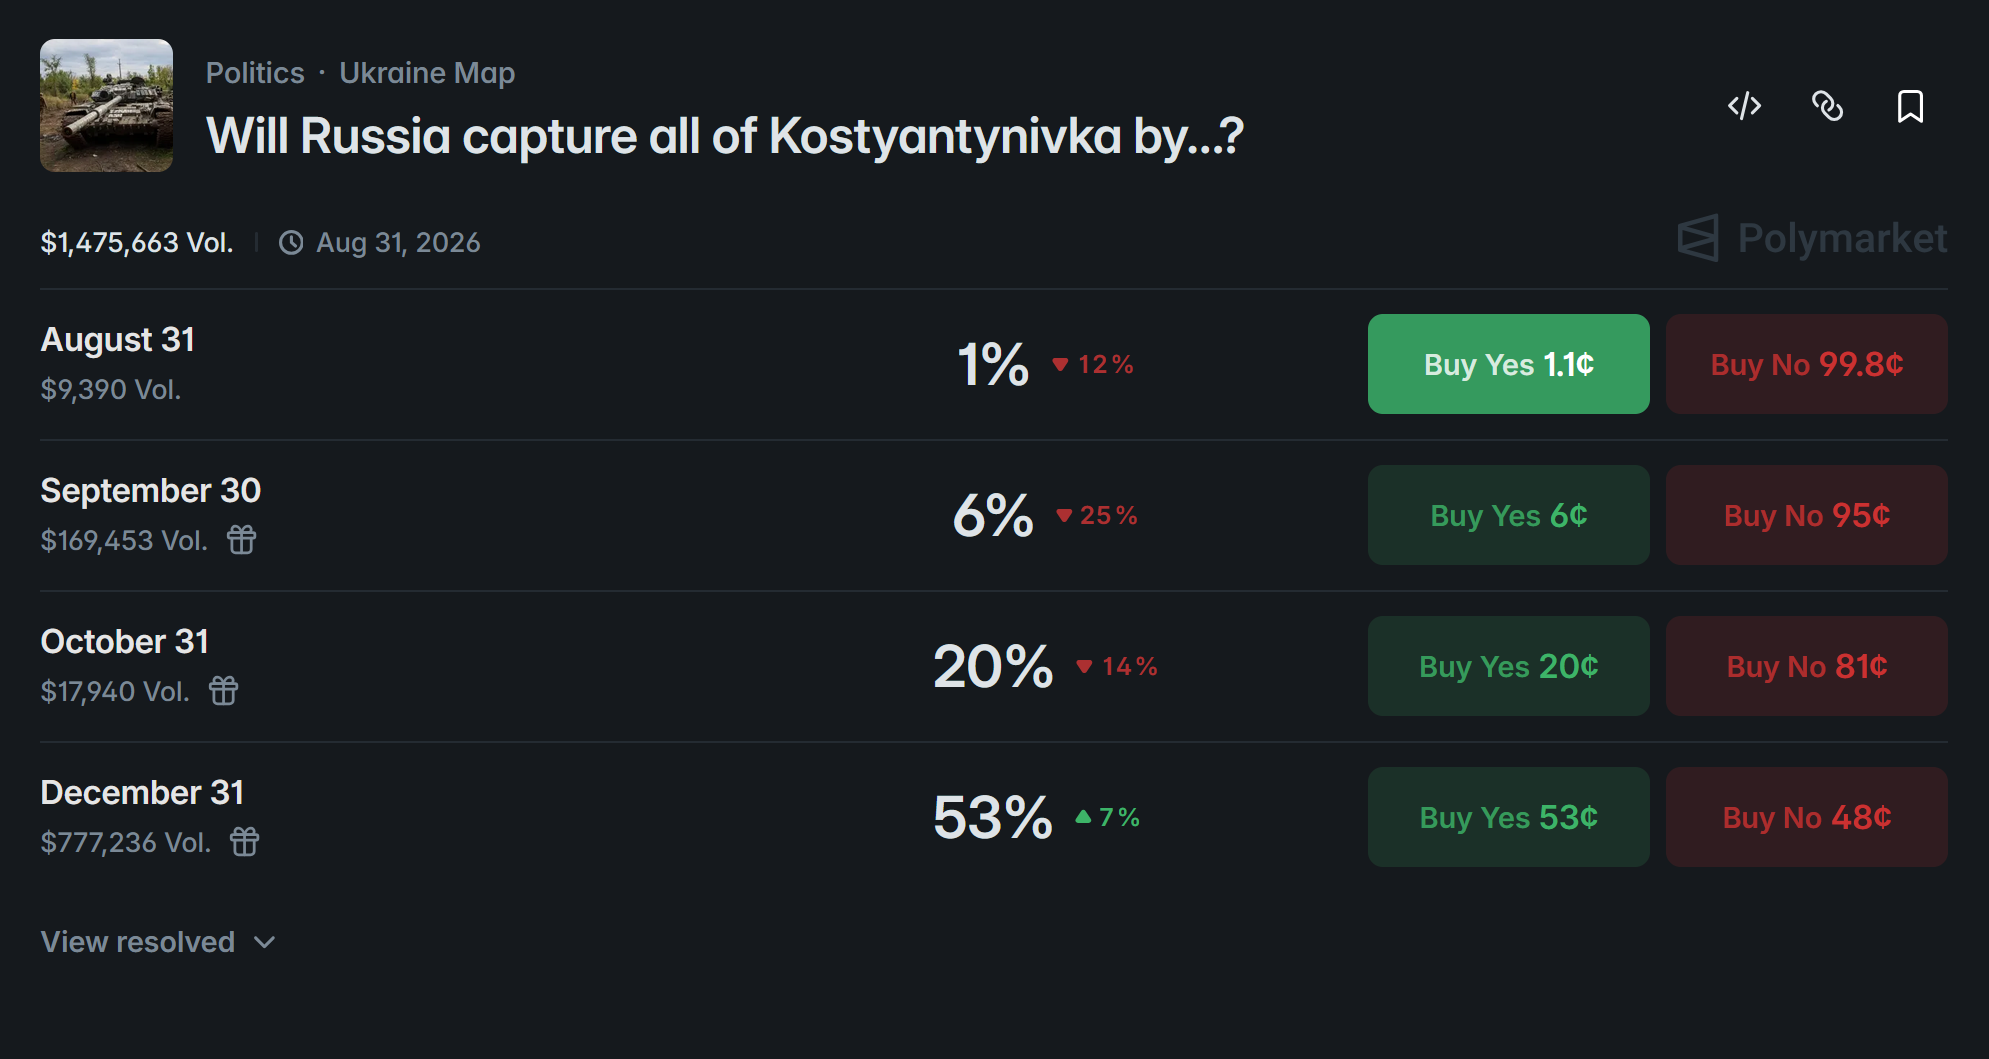
Task: Open the Ukraine Map link
Action: 427,73
